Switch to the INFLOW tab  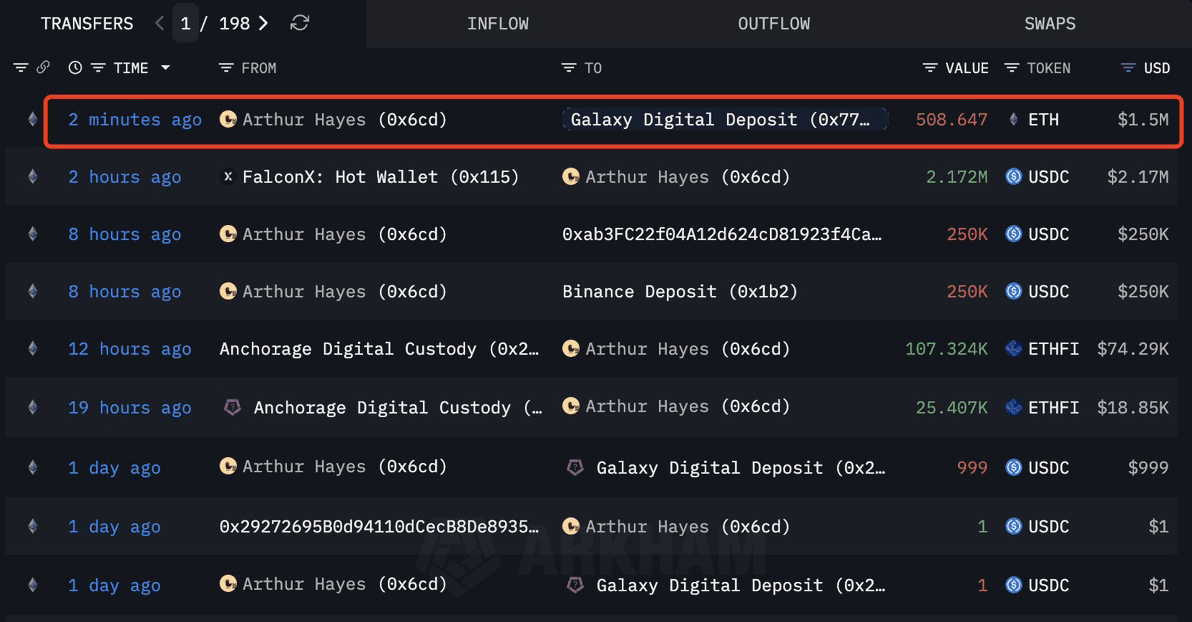coord(498,24)
